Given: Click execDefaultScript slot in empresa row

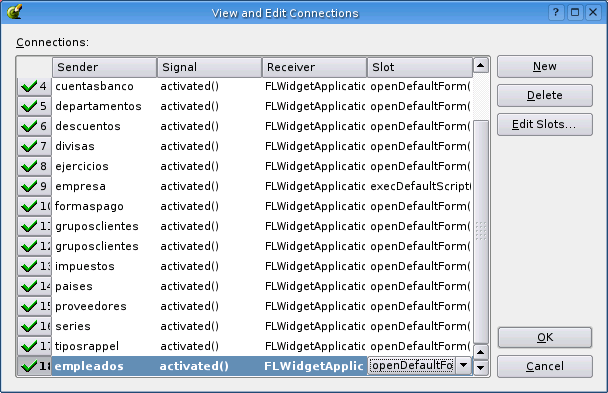Looking at the screenshot, I should tap(420, 186).
